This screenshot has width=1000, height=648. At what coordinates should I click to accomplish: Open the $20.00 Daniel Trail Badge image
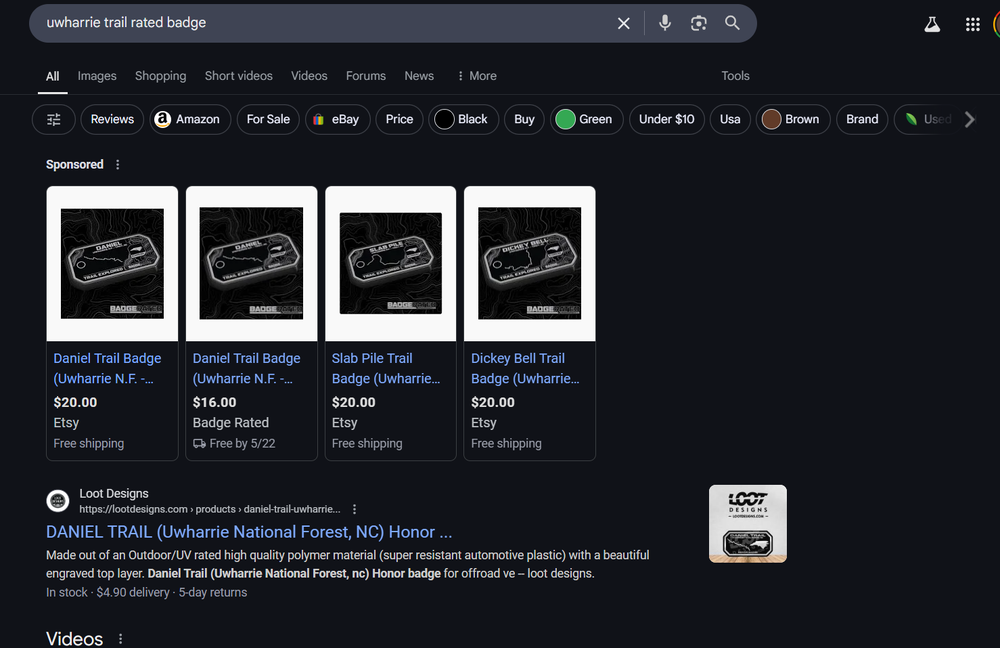pyautogui.click(x=112, y=263)
